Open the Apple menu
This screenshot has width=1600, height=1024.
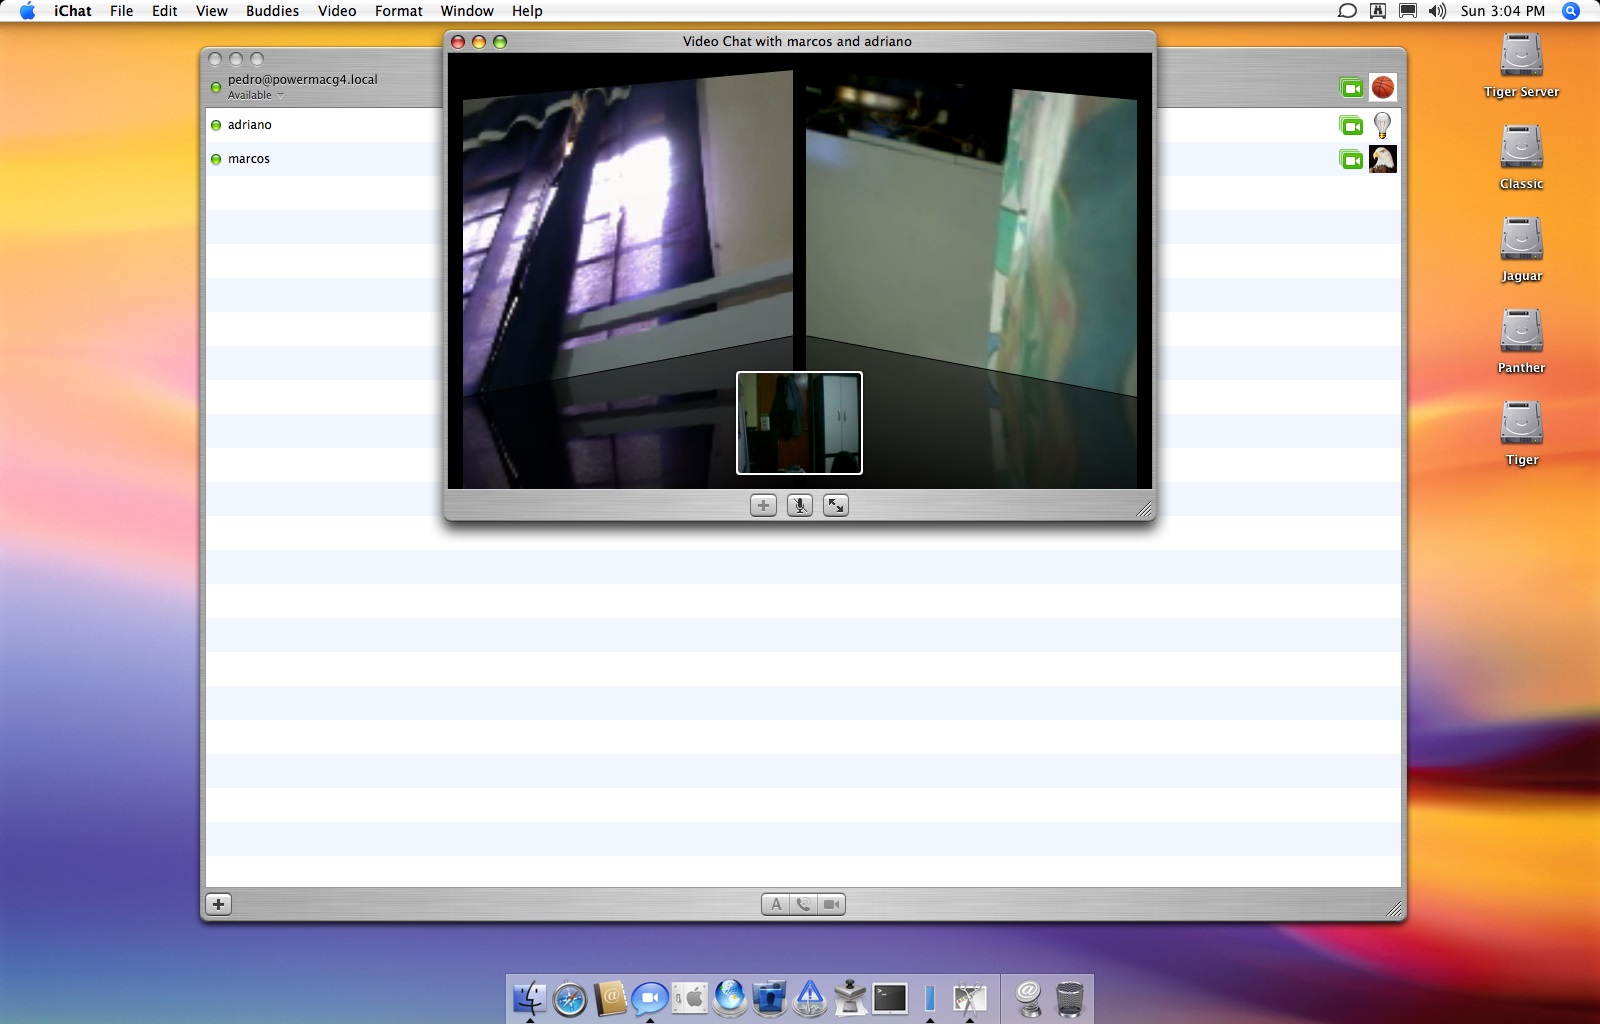(27, 11)
